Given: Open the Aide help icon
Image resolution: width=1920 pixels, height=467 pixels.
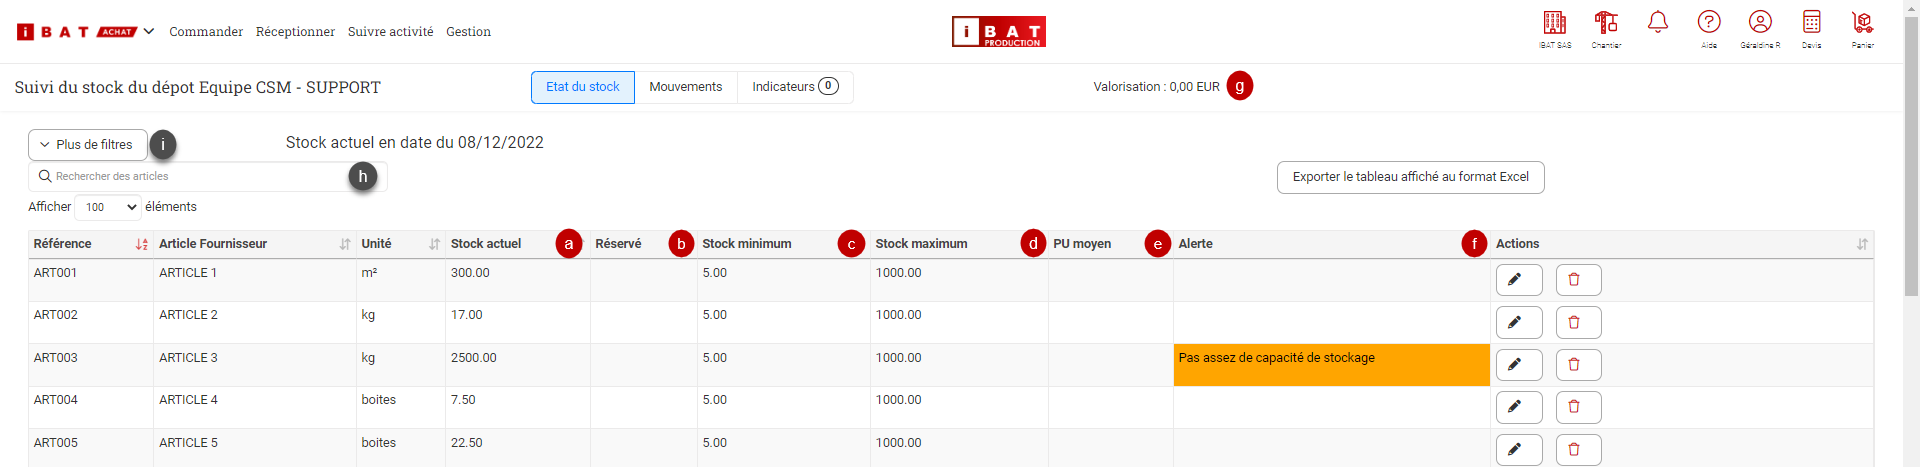Looking at the screenshot, I should 1709,24.
